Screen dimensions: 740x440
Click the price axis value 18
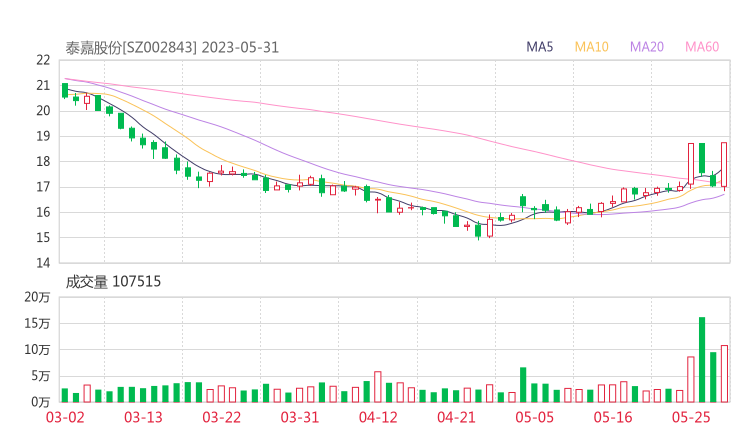pos(43,161)
